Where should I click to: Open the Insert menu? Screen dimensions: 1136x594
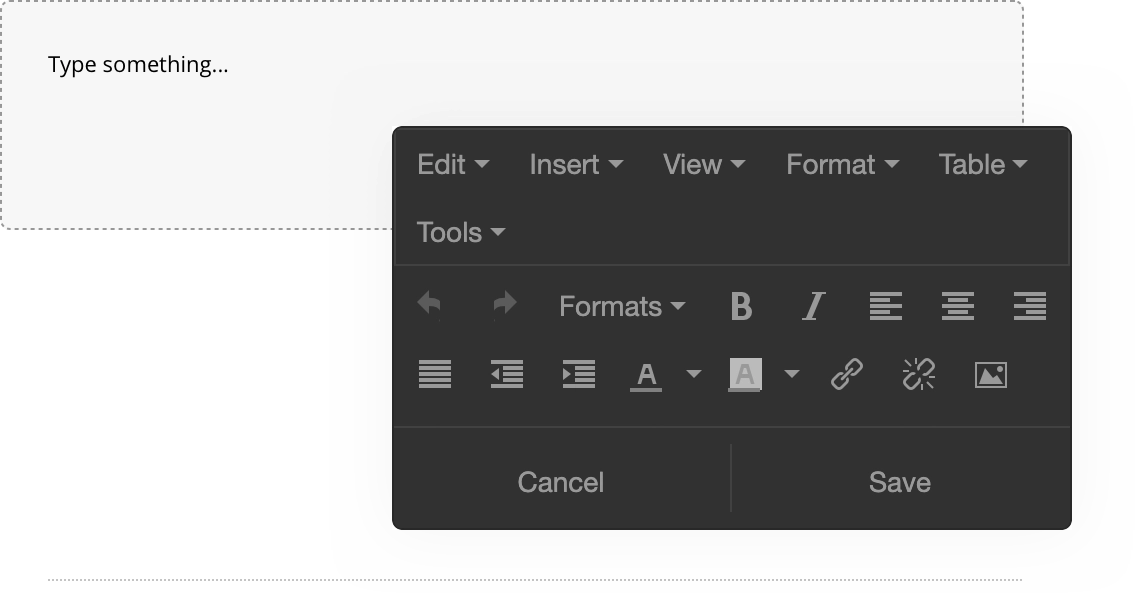coord(576,164)
